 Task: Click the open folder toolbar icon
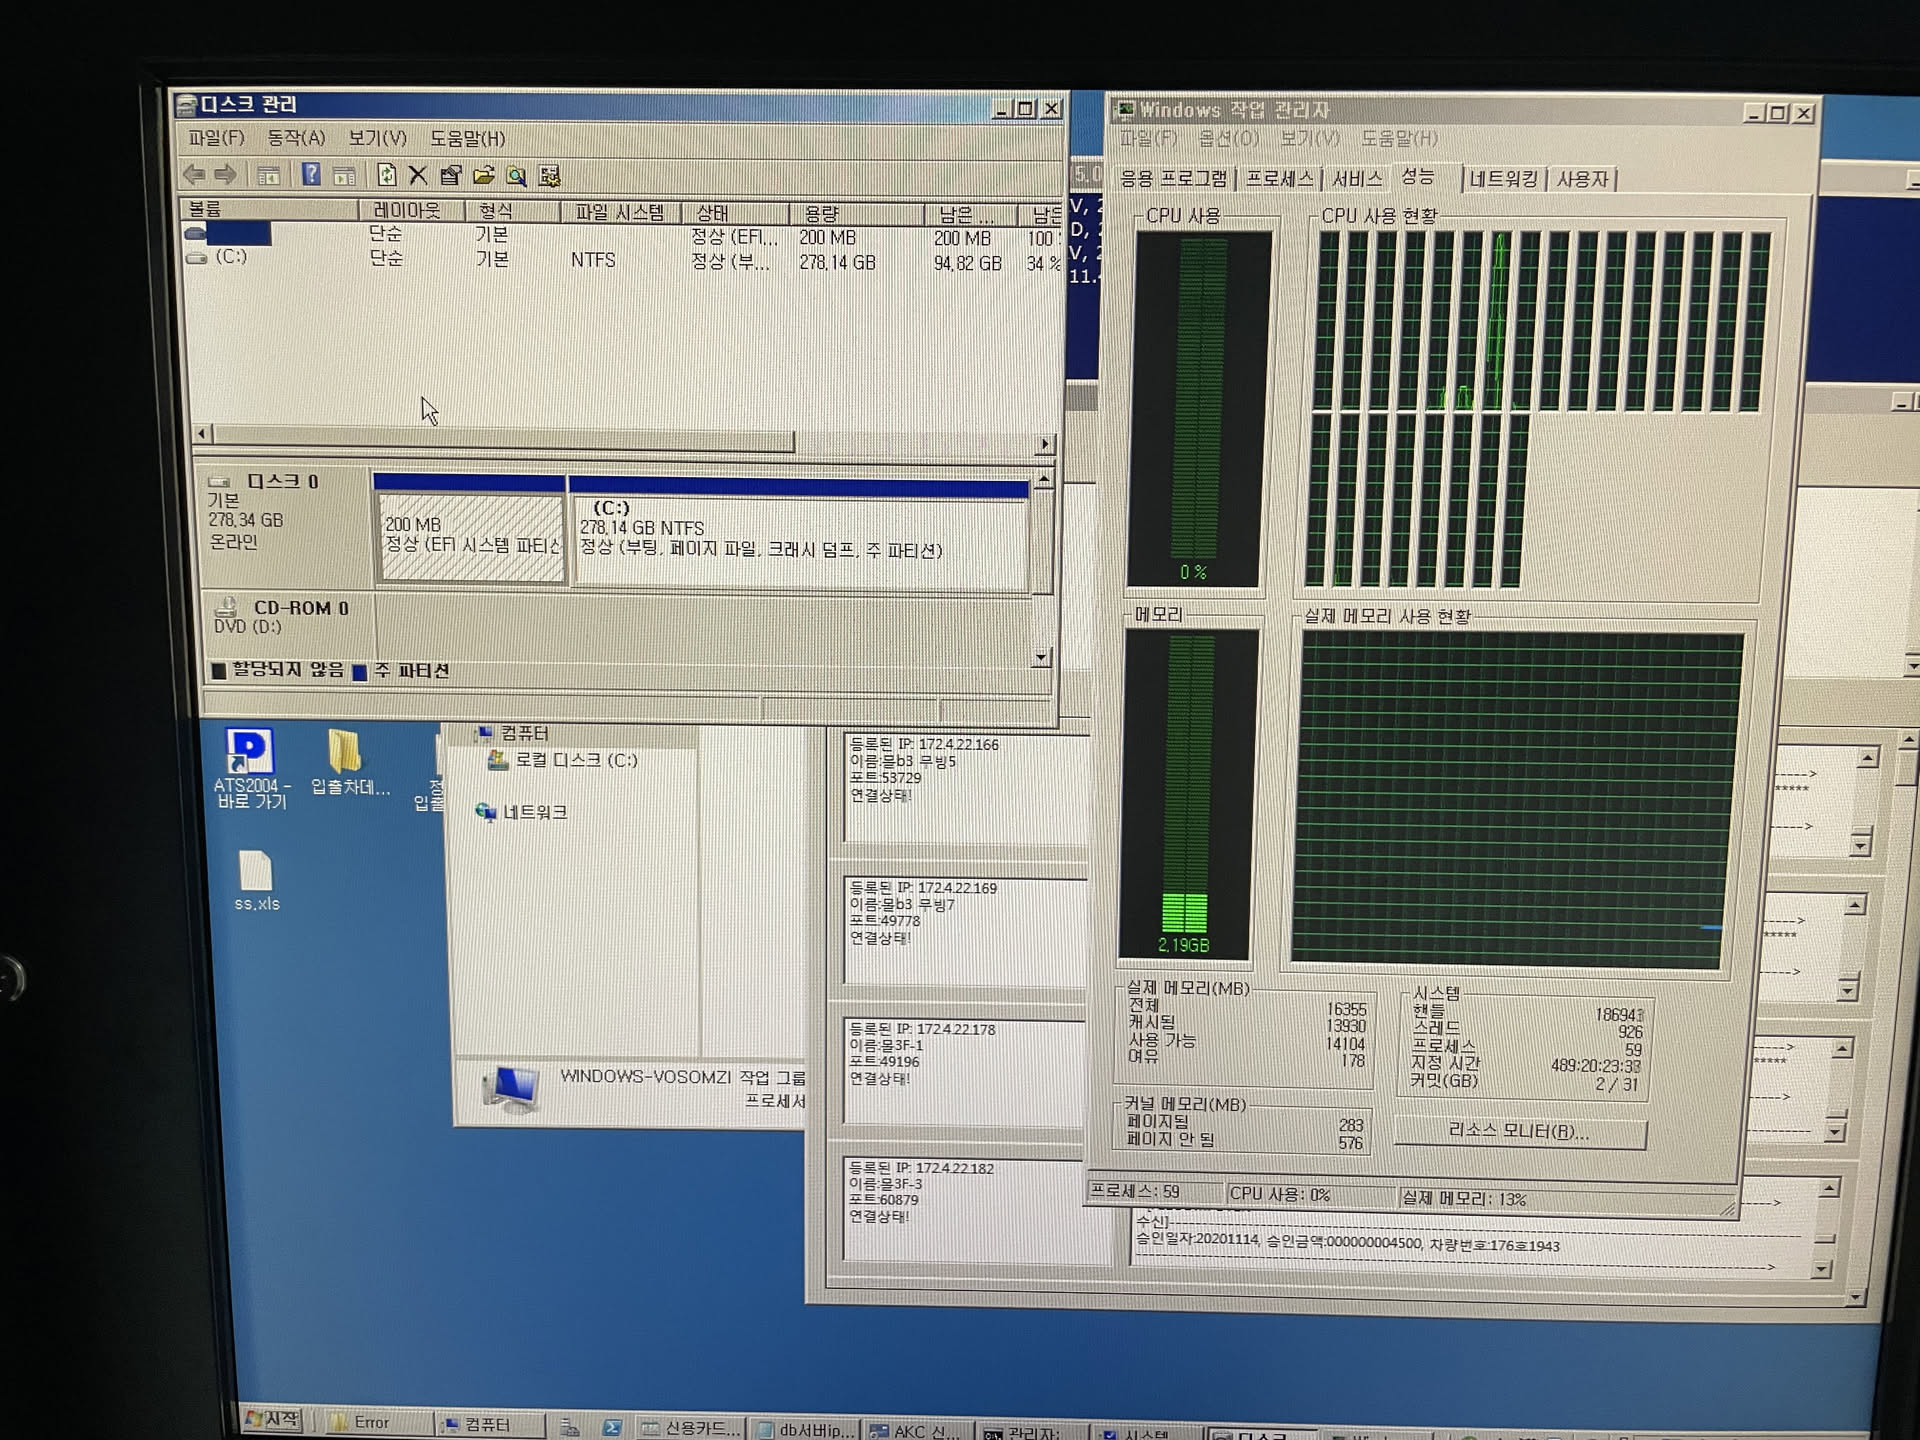point(484,176)
